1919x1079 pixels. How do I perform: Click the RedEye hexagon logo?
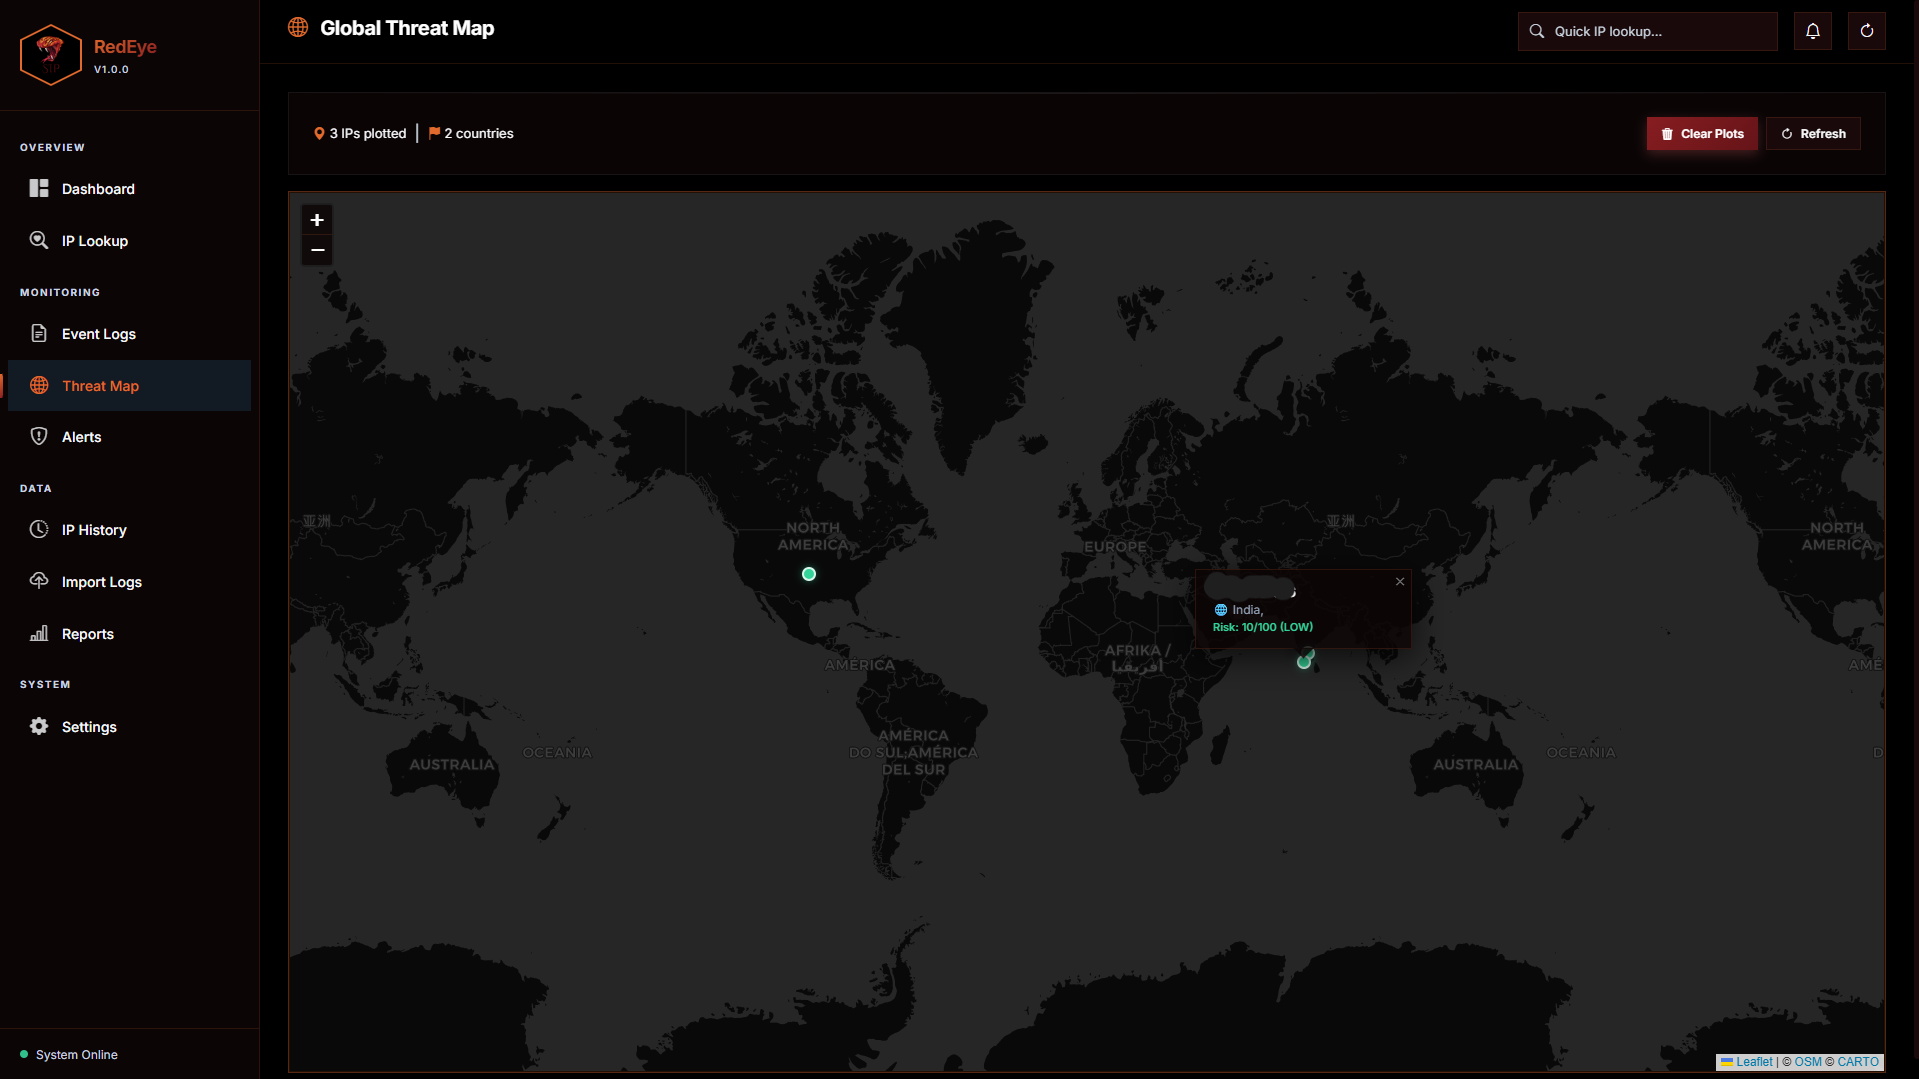[x=50, y=55]
